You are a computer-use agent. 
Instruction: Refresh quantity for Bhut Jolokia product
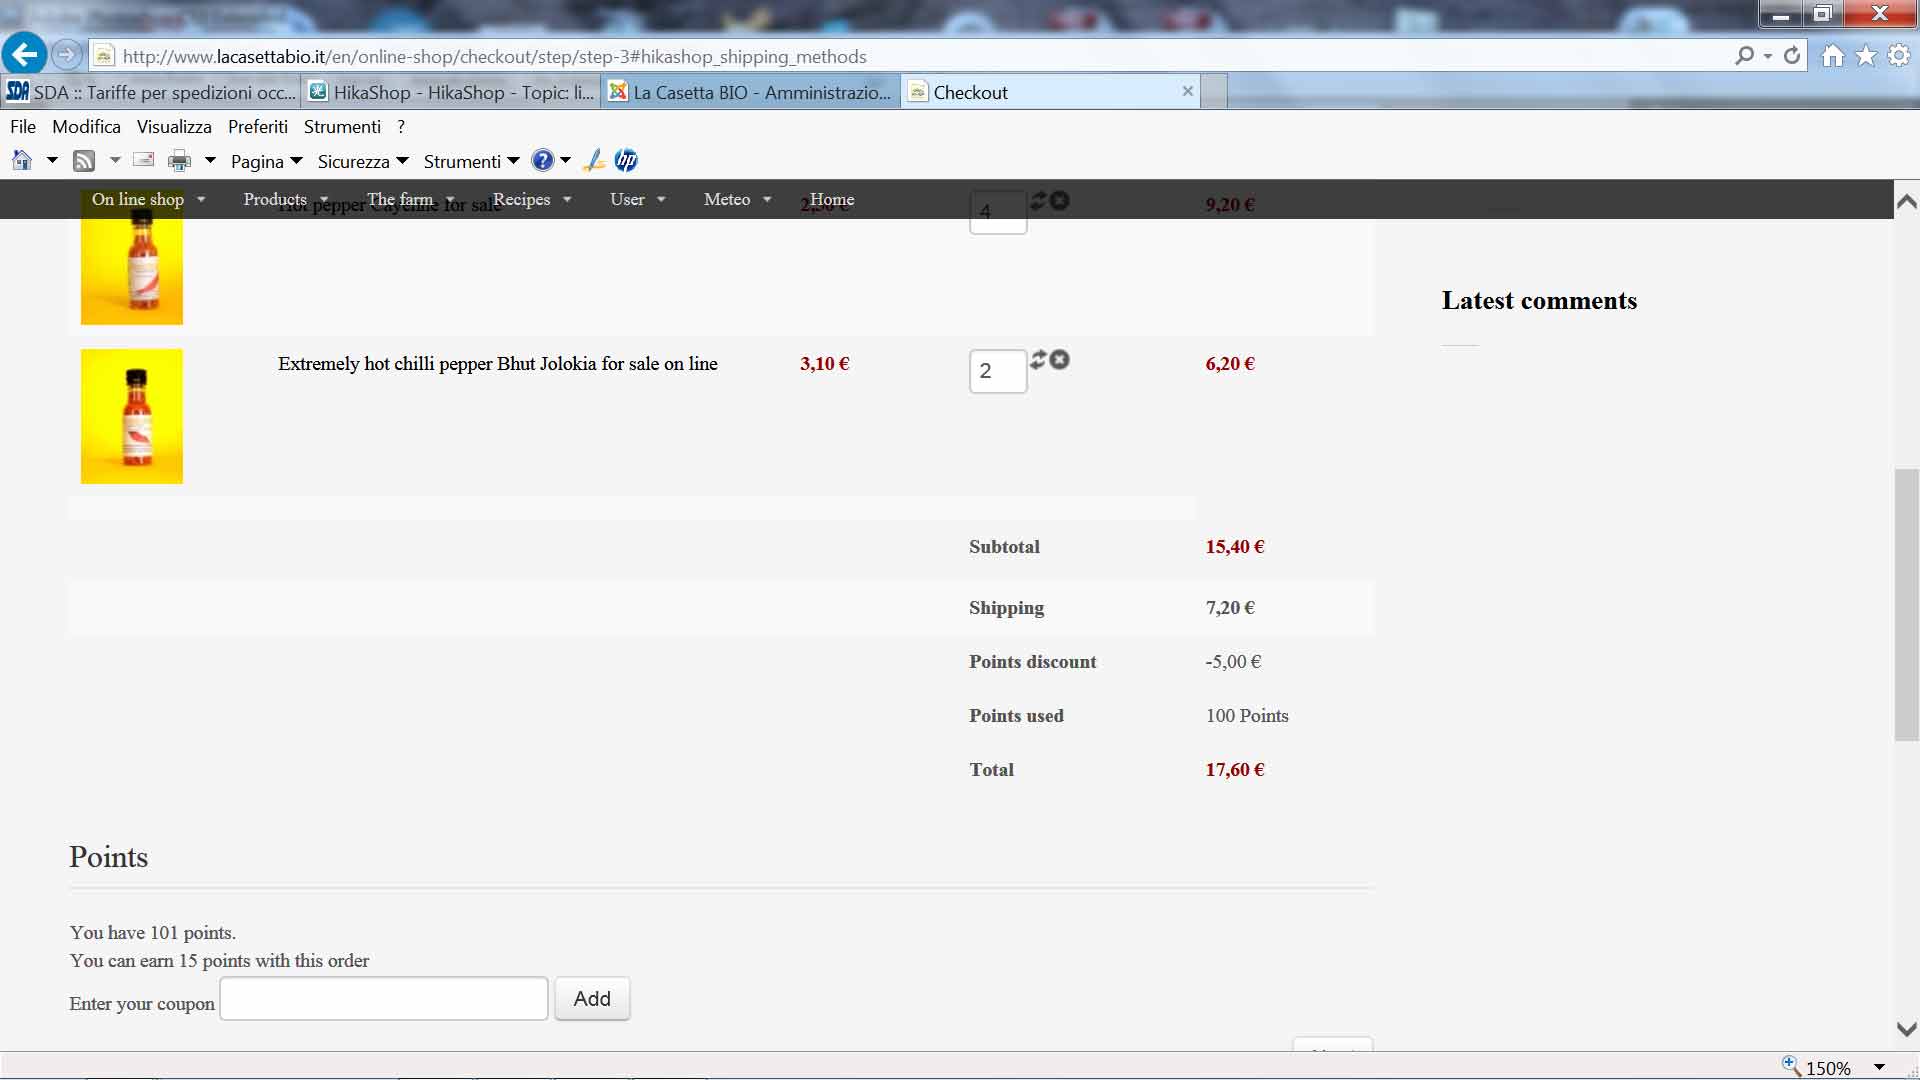click(x=1038, y=359)
